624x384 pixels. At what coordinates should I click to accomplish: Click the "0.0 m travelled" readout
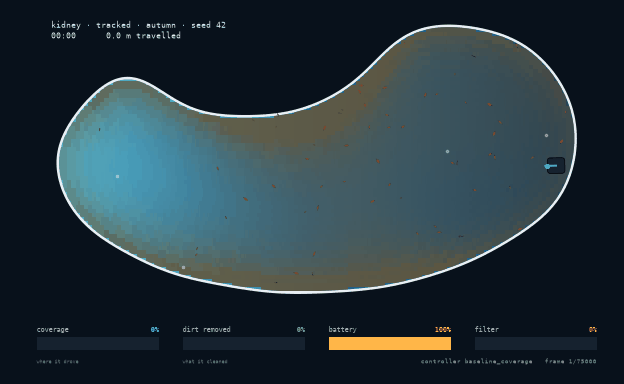(143, 35)
